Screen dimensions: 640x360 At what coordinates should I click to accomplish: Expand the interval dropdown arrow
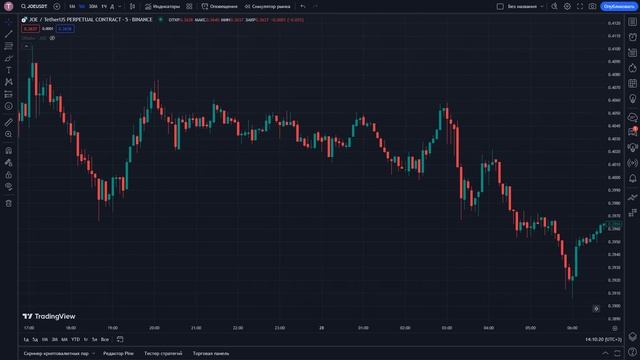[120, 7]
